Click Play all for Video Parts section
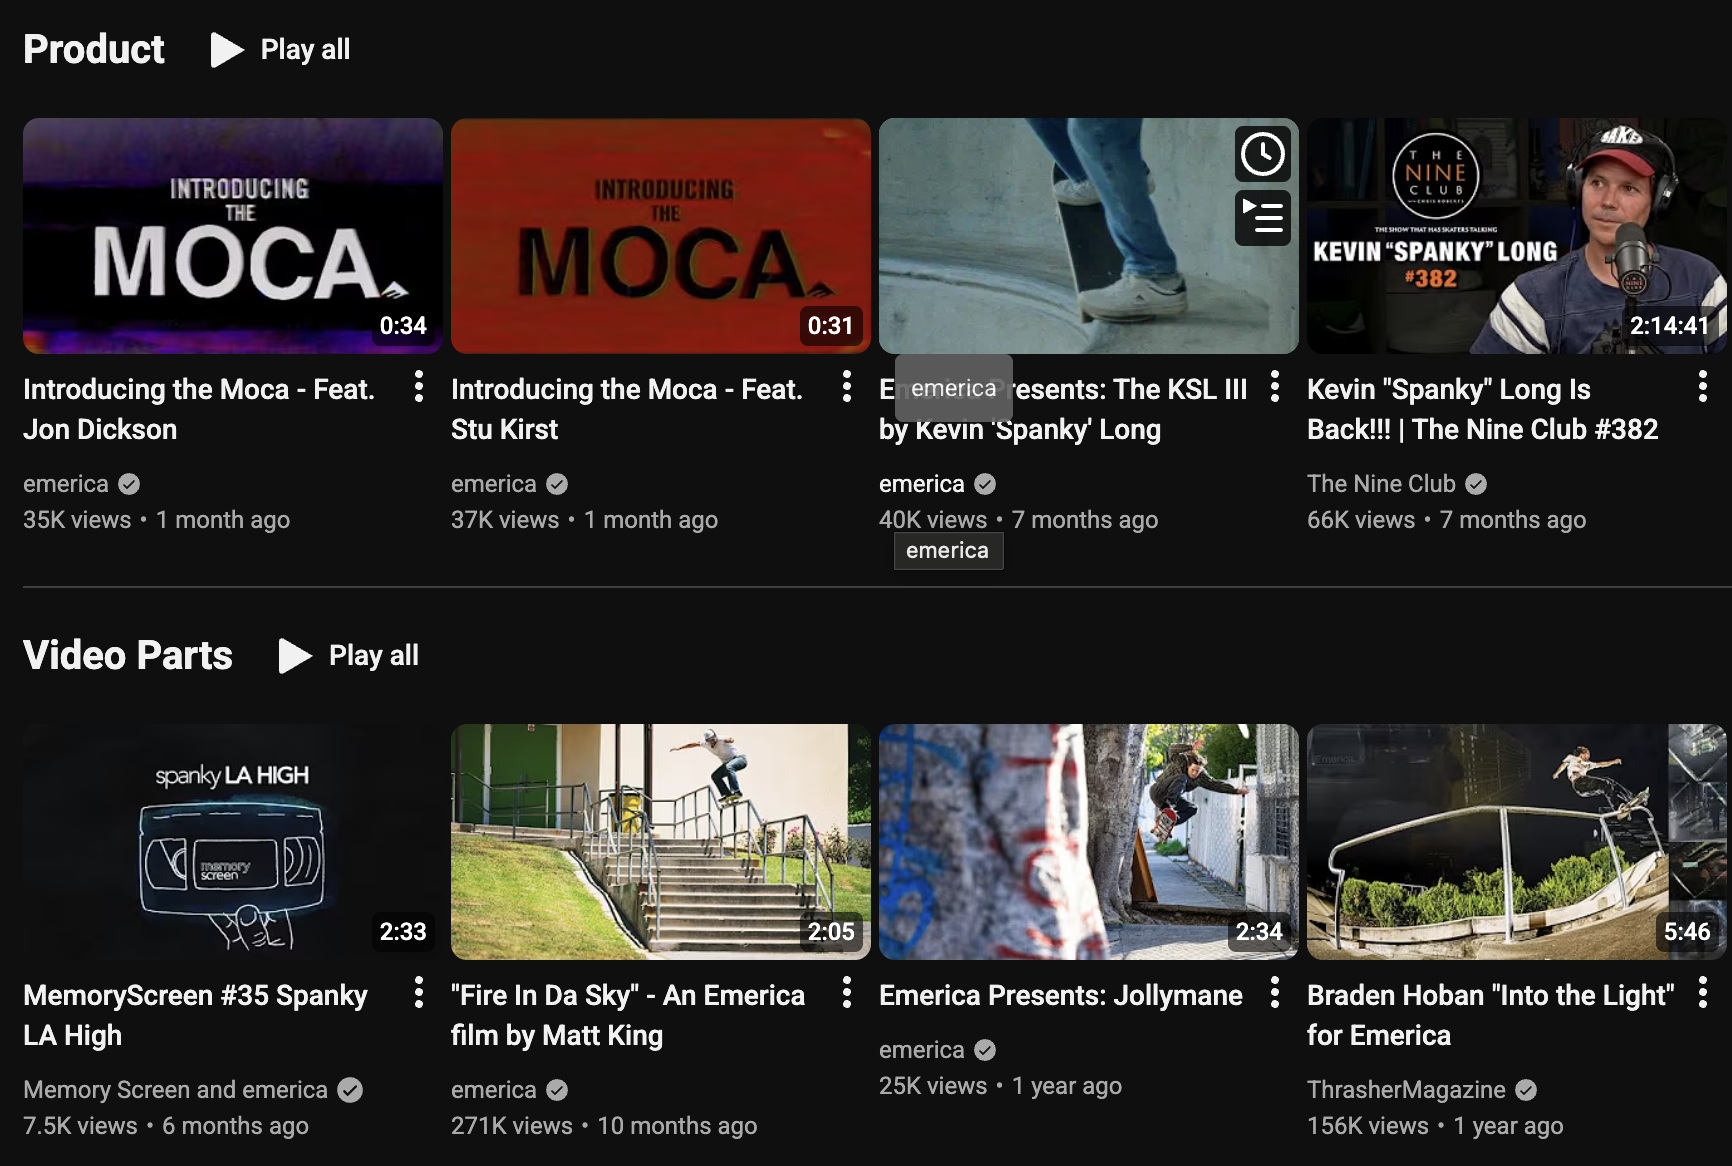Screen dimensions: 1732x1166 pos(348,655)
